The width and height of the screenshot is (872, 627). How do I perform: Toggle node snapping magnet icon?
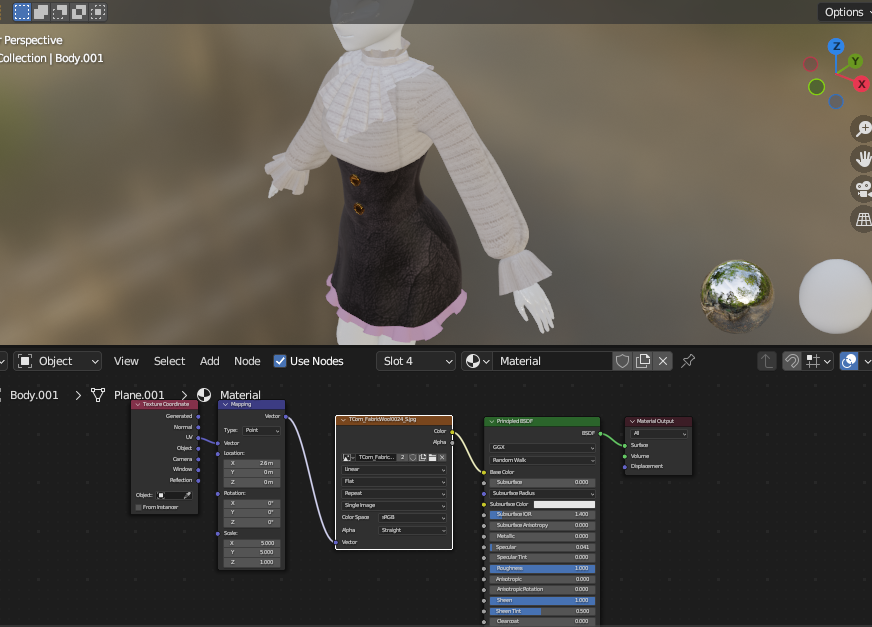791,361
